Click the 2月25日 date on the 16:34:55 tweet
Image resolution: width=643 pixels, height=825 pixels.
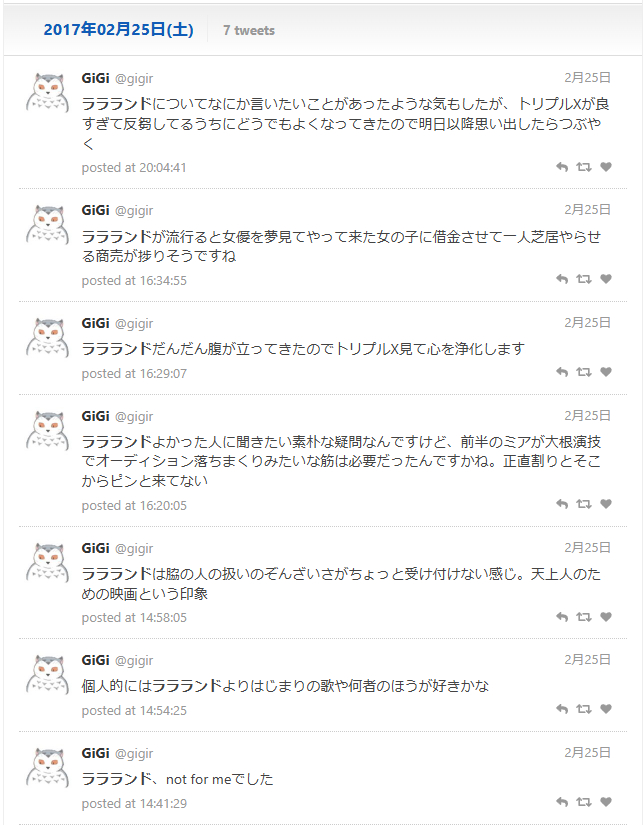pyautogui.click(x=587, y=210)
